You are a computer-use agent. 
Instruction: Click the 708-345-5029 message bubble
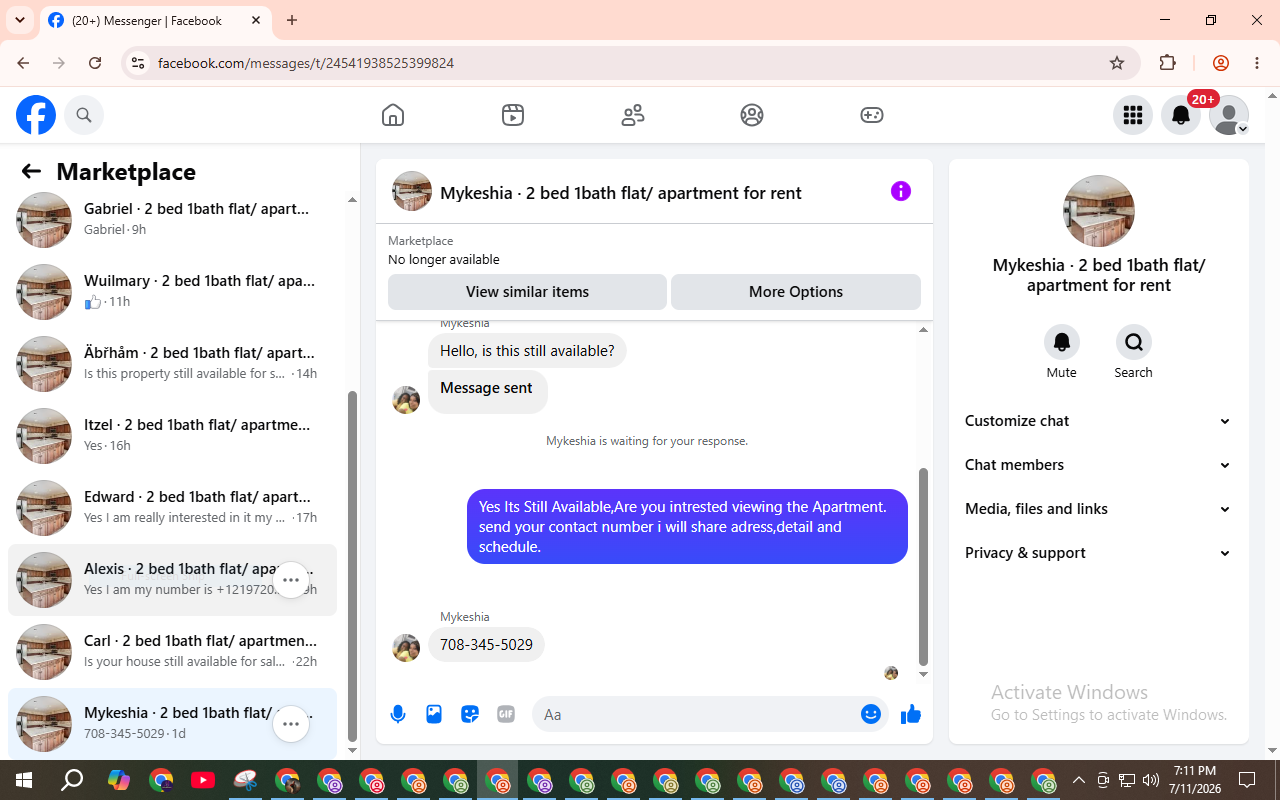coord(486,645)
